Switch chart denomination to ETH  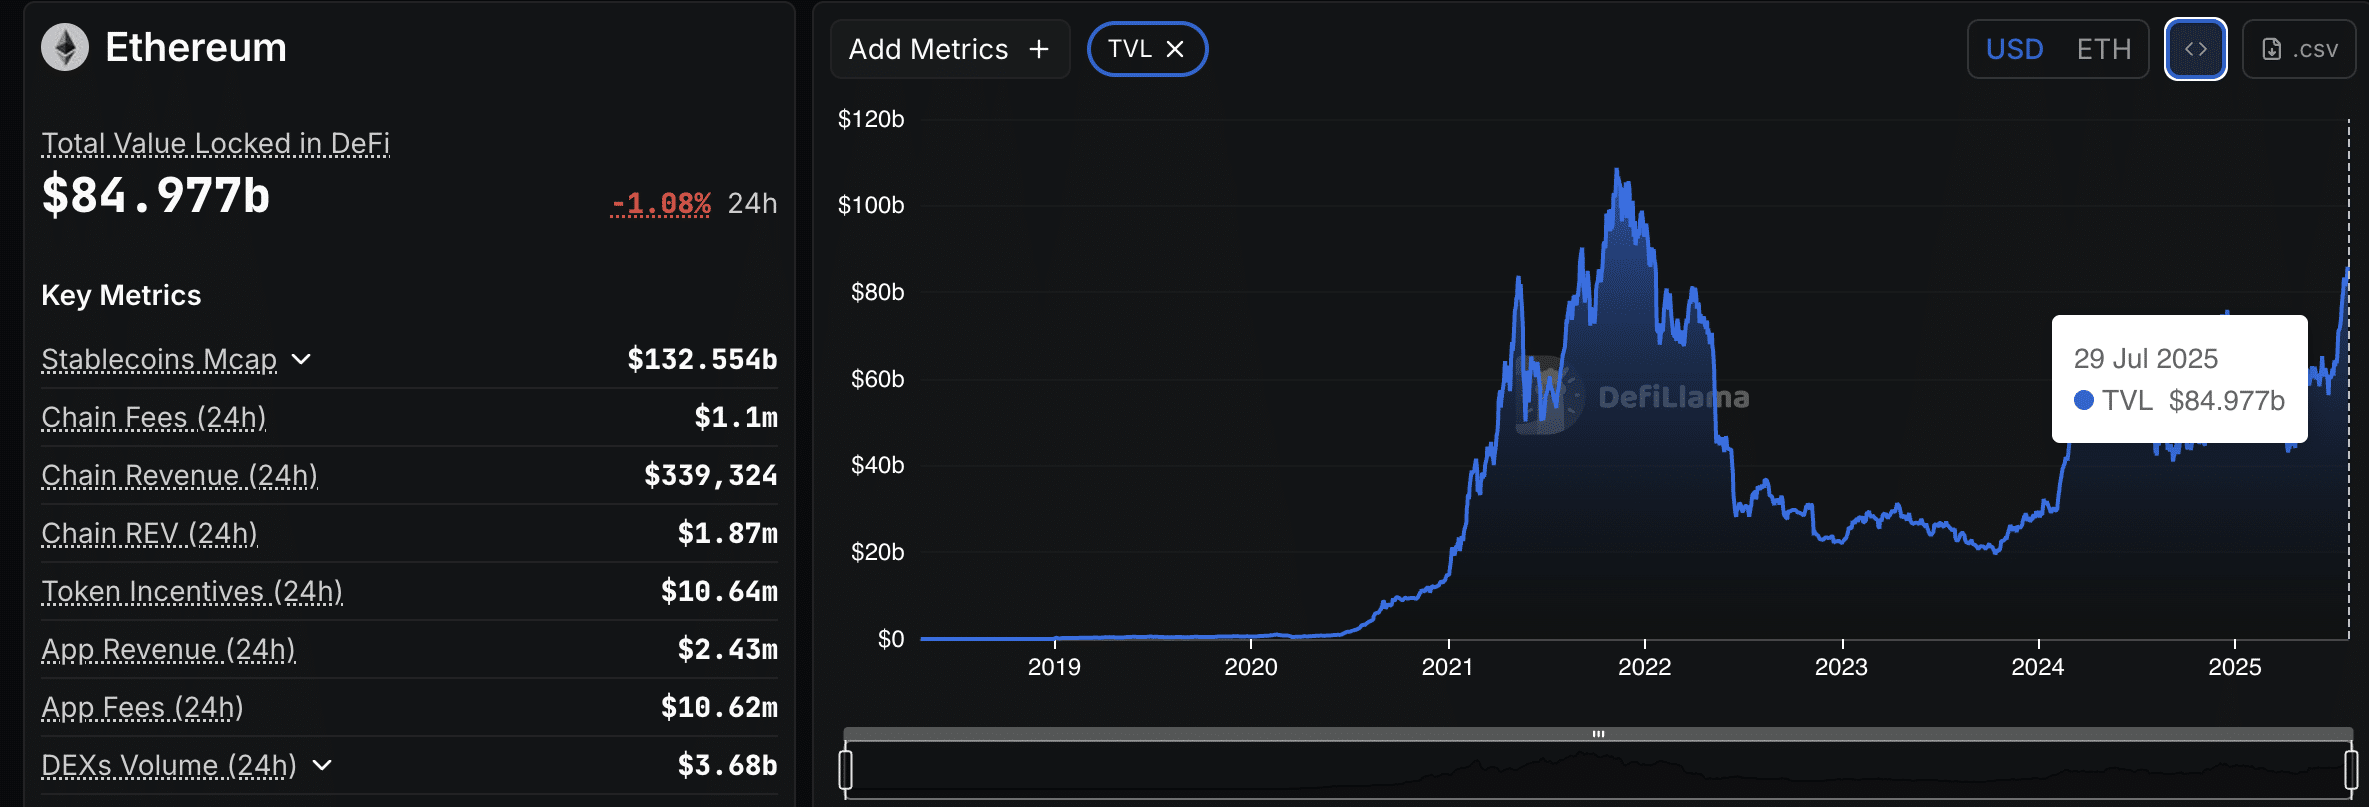pos(2103,49)
